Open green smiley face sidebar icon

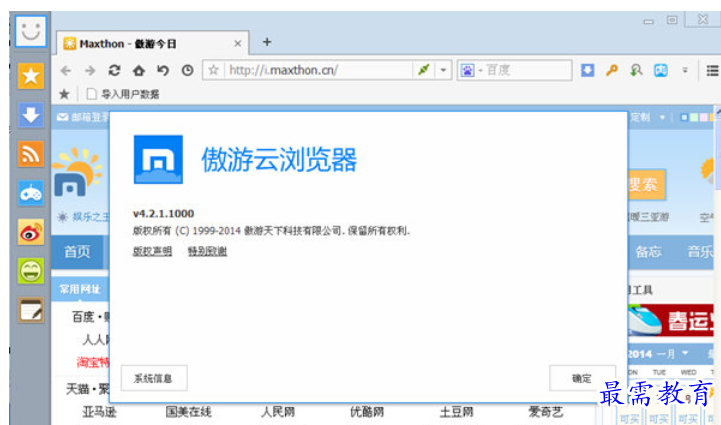click(31, 271)
